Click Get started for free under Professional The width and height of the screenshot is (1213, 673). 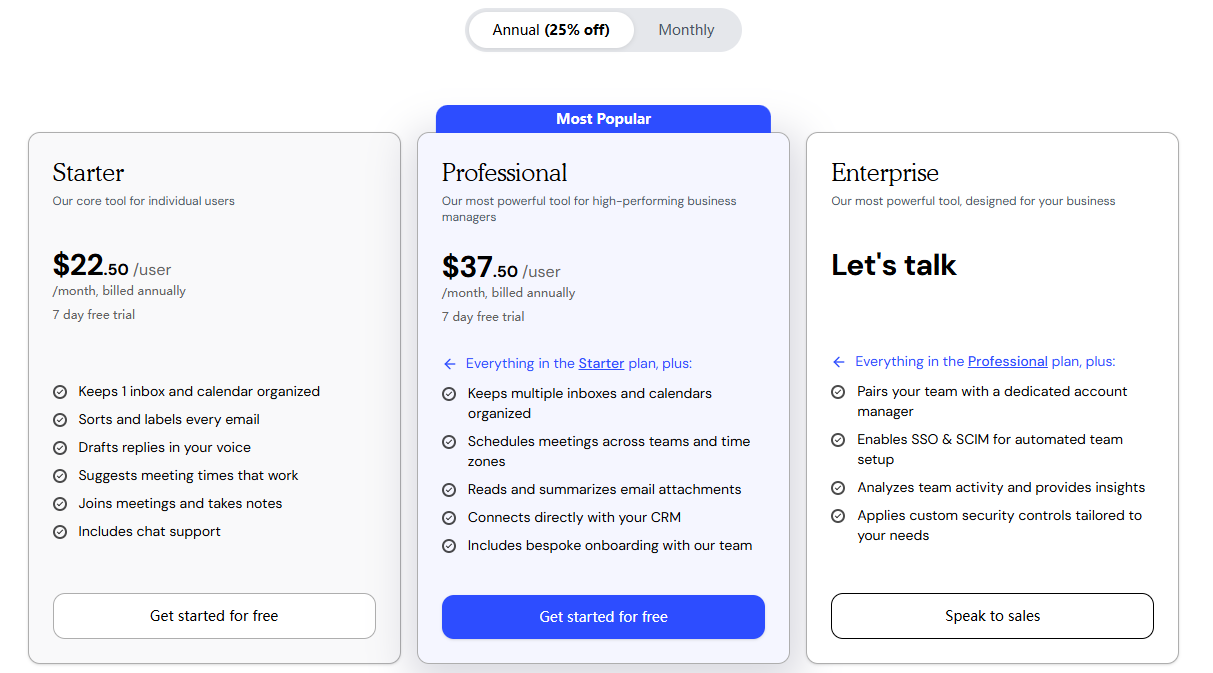pos(603,617)
